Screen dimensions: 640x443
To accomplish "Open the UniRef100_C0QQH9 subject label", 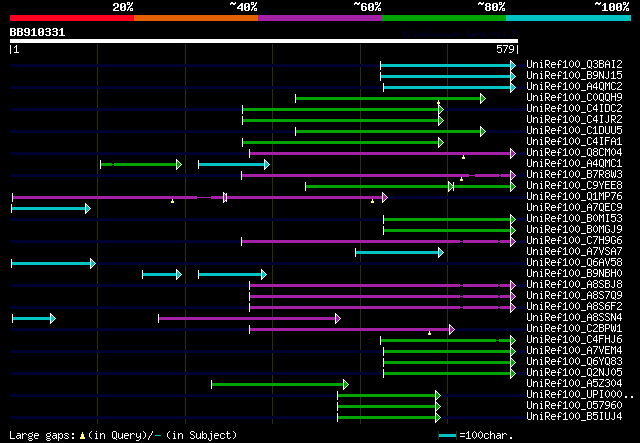I will 574,97.
